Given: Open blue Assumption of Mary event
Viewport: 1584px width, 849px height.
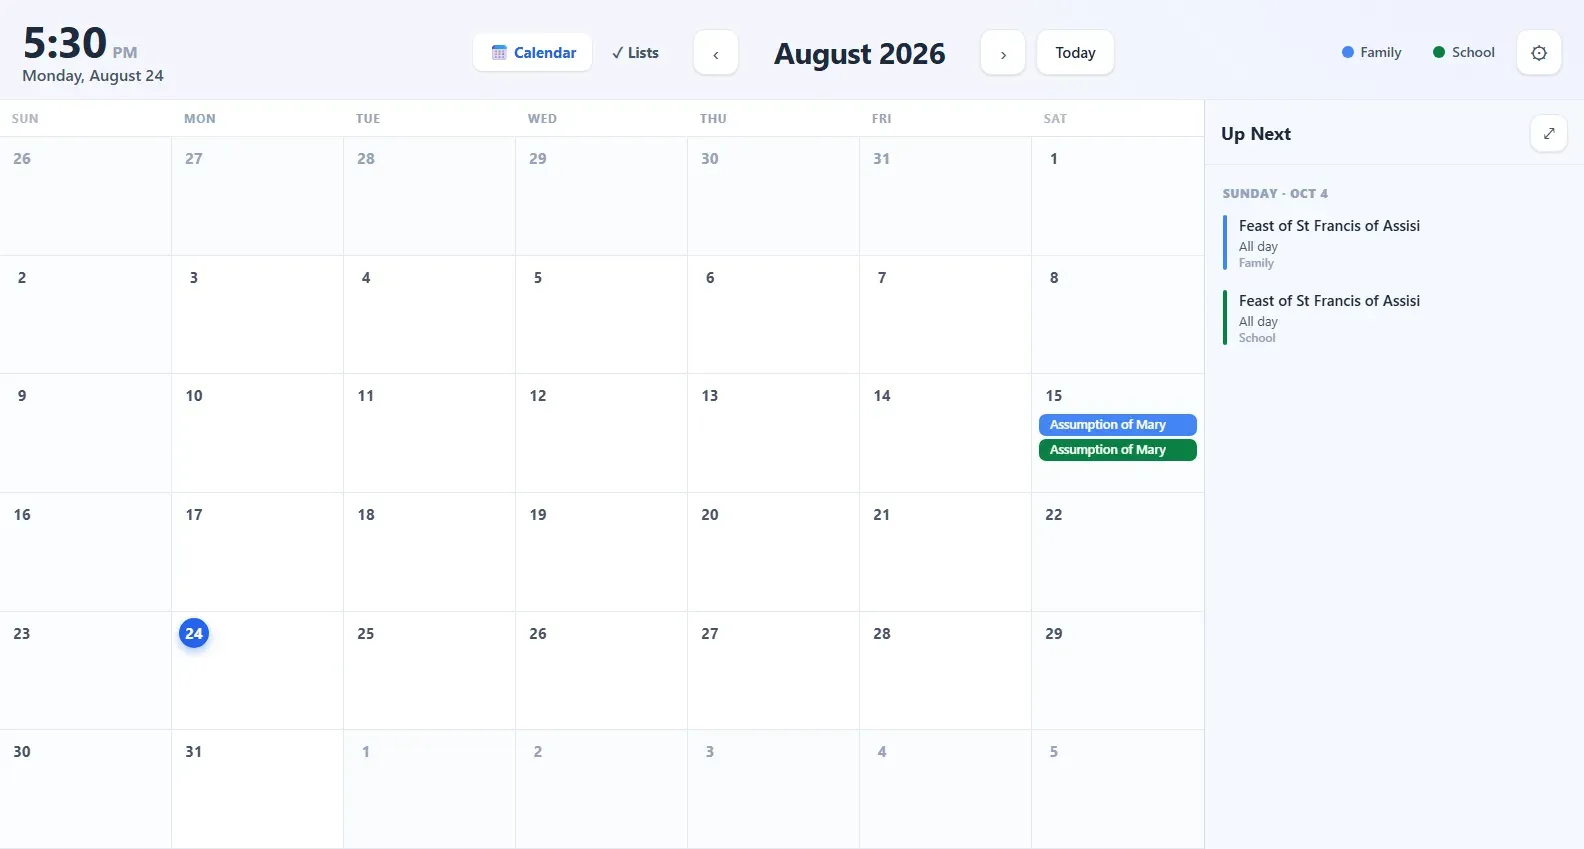Looking at the screenshot, I should click(x=1118, y=425).
